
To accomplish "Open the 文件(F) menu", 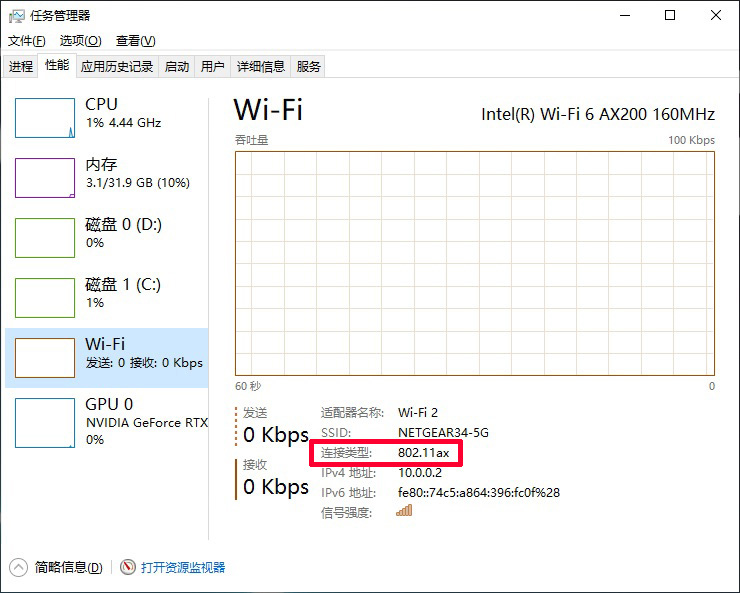I will 26,41.
